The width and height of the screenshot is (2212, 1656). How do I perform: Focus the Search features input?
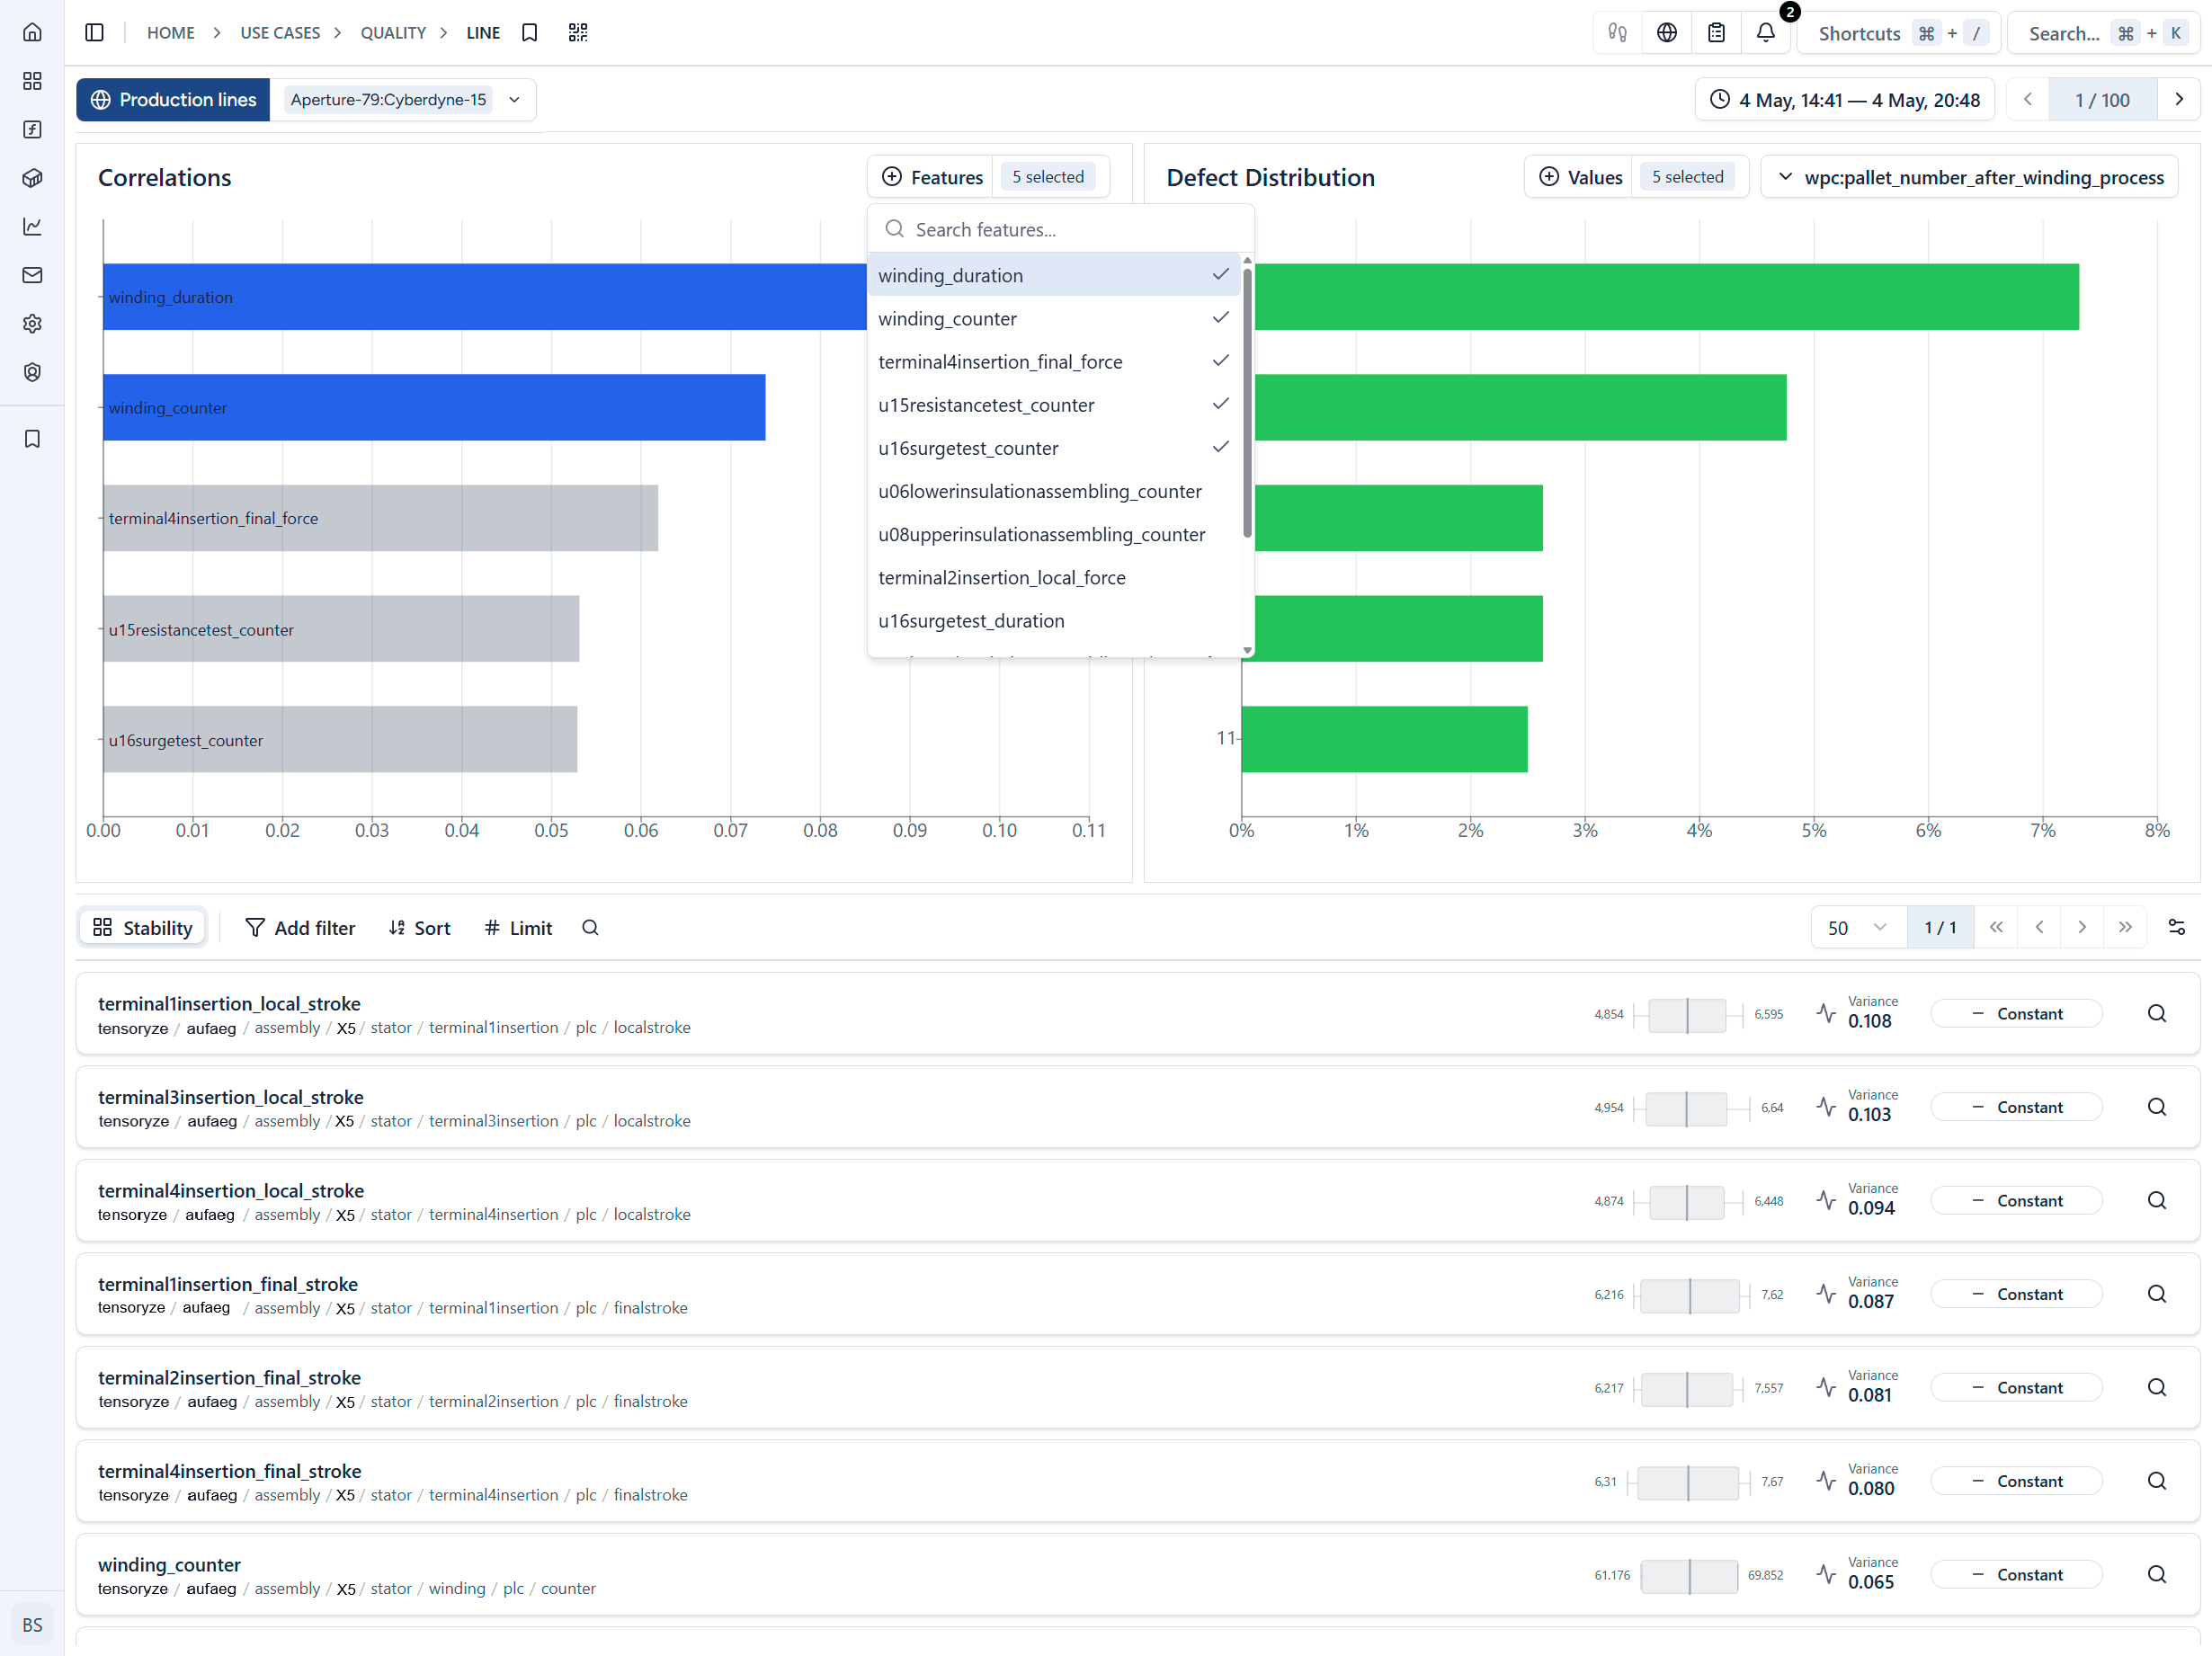coord(1060,230)
